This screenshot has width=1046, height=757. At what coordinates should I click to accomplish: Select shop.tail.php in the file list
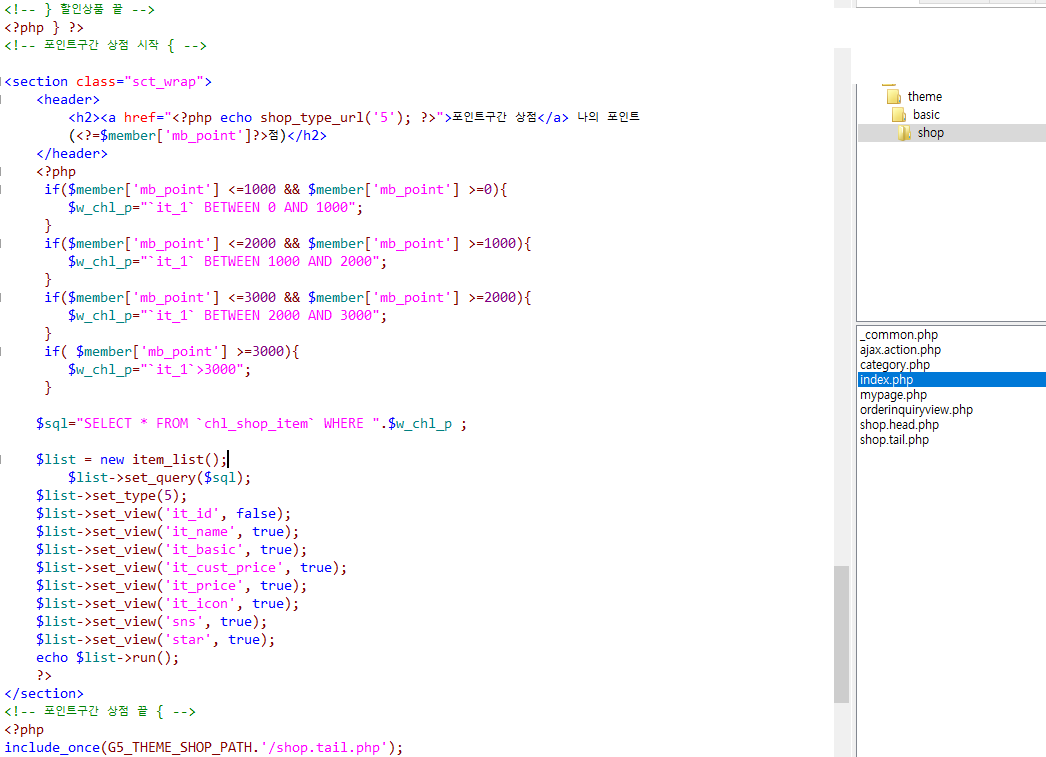click(x=894, y=440)
